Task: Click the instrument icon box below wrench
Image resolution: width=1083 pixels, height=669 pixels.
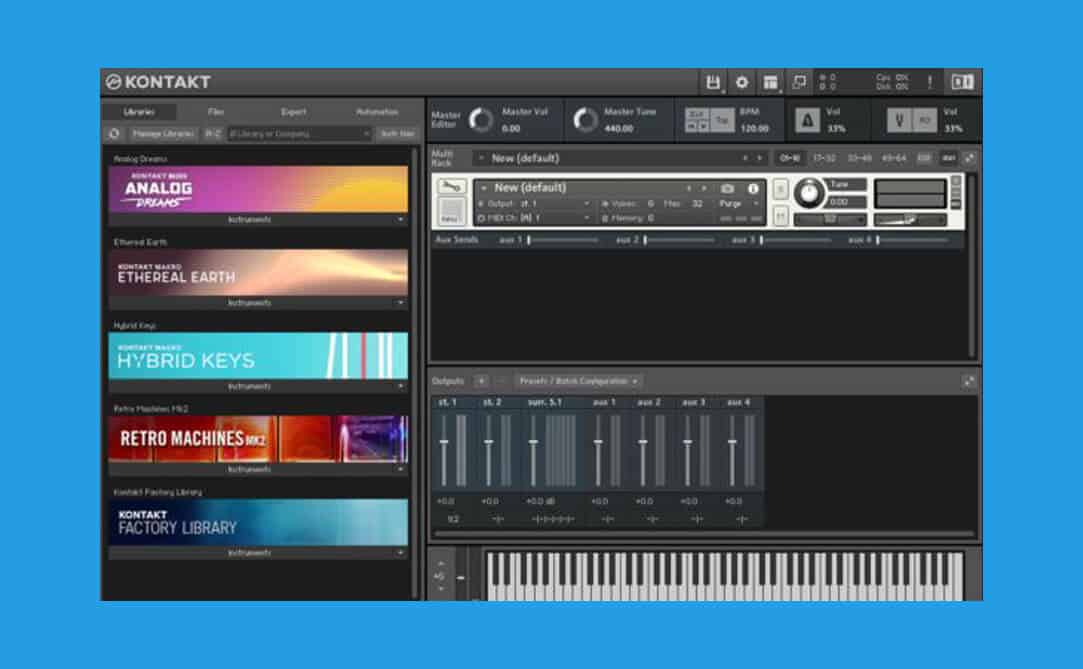Action: (x=451, y=211)
